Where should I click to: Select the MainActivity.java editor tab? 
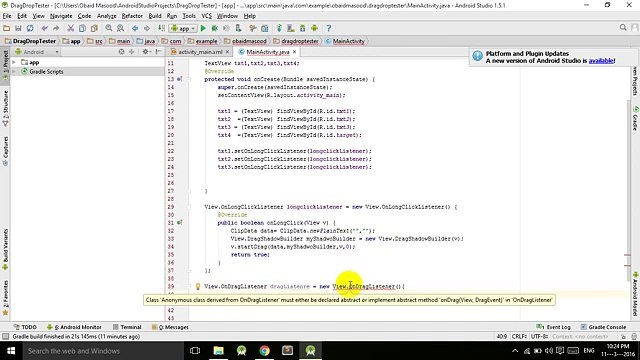tap(268, 52)
